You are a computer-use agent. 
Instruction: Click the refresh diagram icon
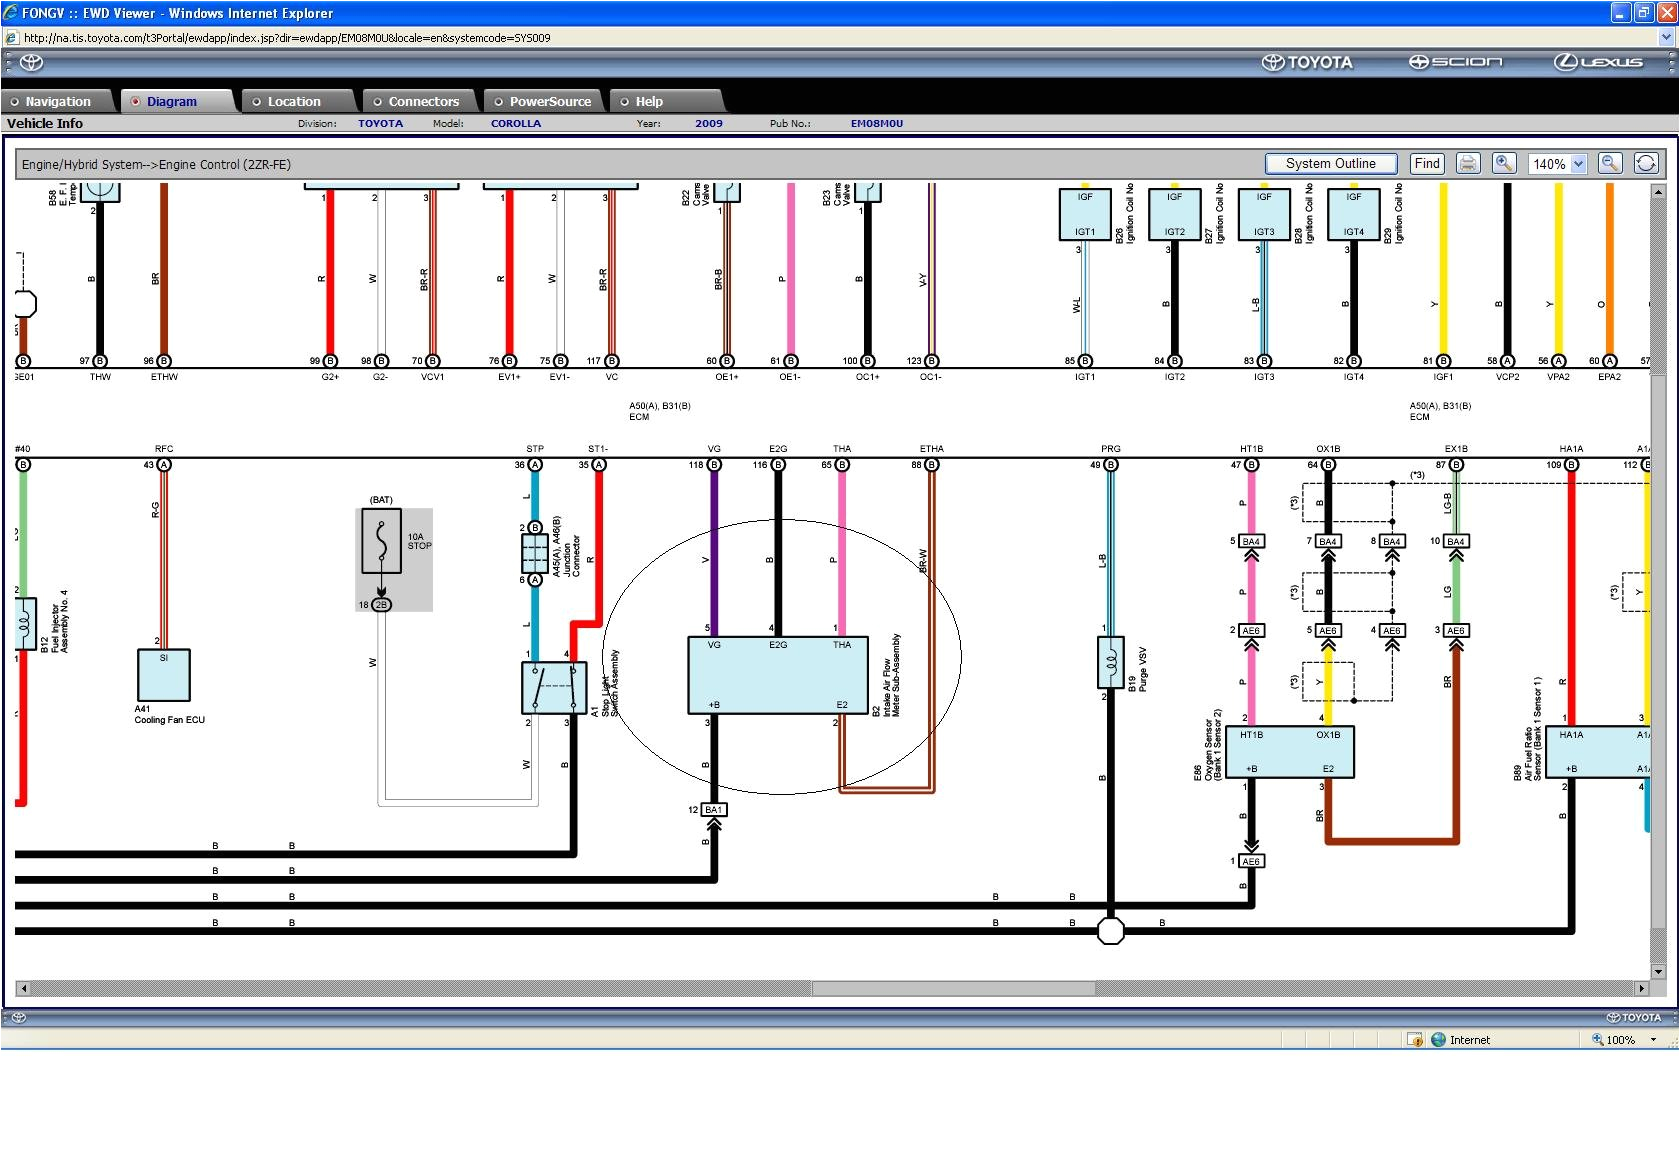(x=1646, y=164)
